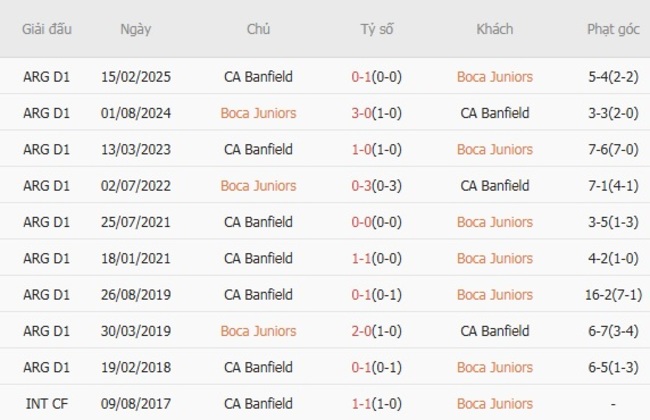Click away team CA Banfield on 02/07/2022
This screenshot has width=650, height=420.
pyautogui.click(x=494, y=186)
